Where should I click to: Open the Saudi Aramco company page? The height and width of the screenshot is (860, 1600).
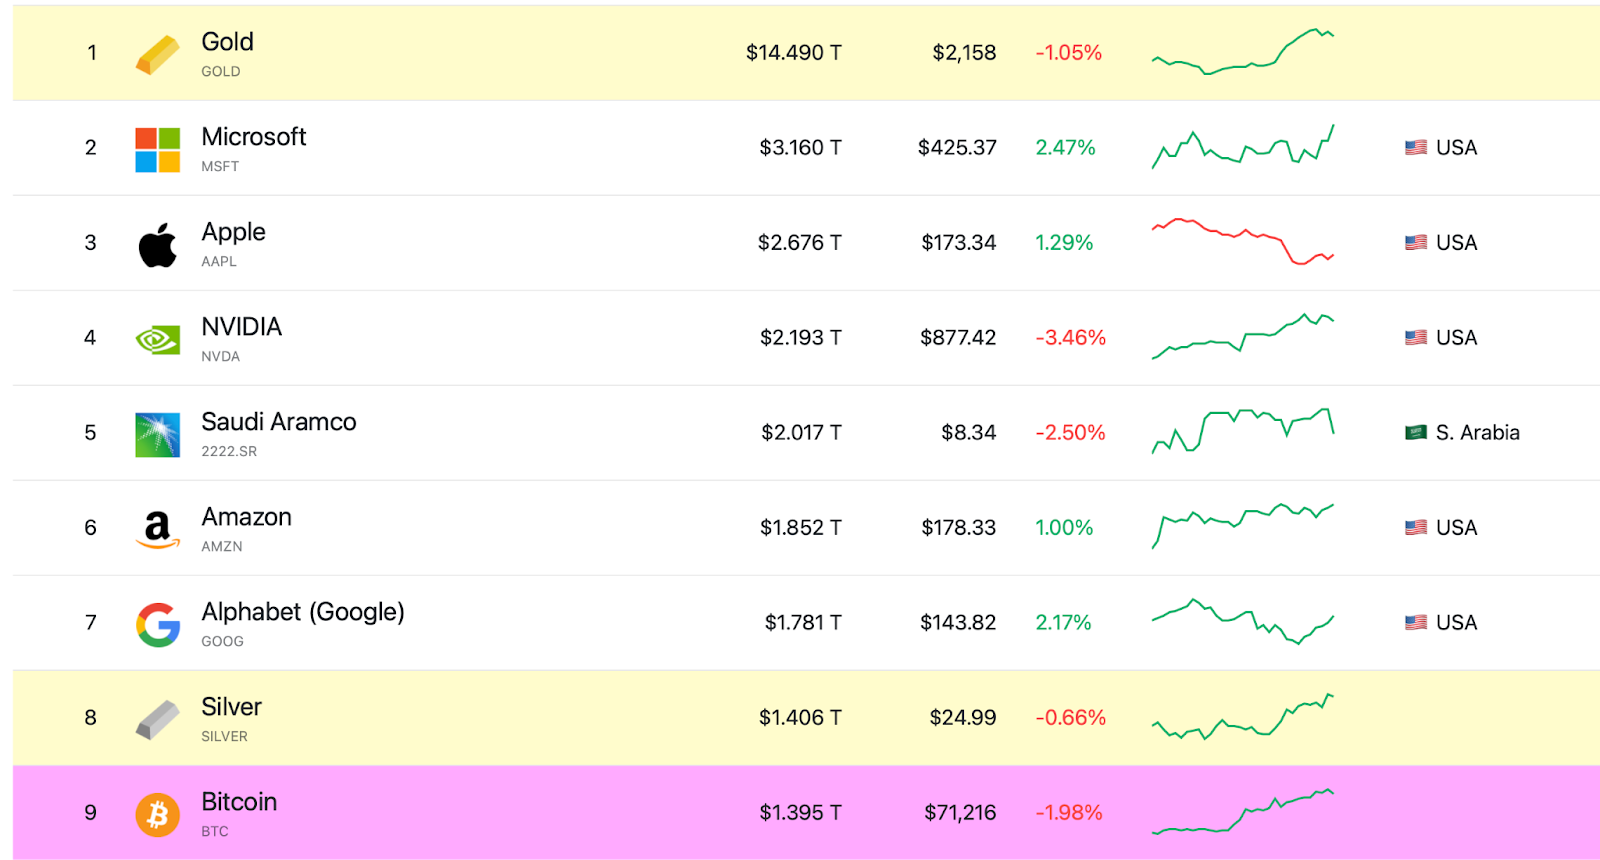[278, 422]
